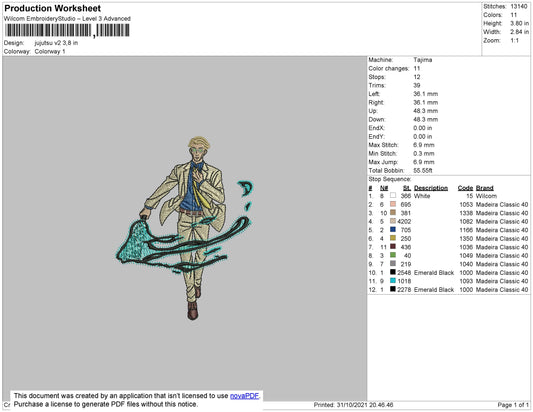This screenshot has width=533, height=412.
Task: Click the gray swatch for code 1040
Action: click(x=393, y=263)
